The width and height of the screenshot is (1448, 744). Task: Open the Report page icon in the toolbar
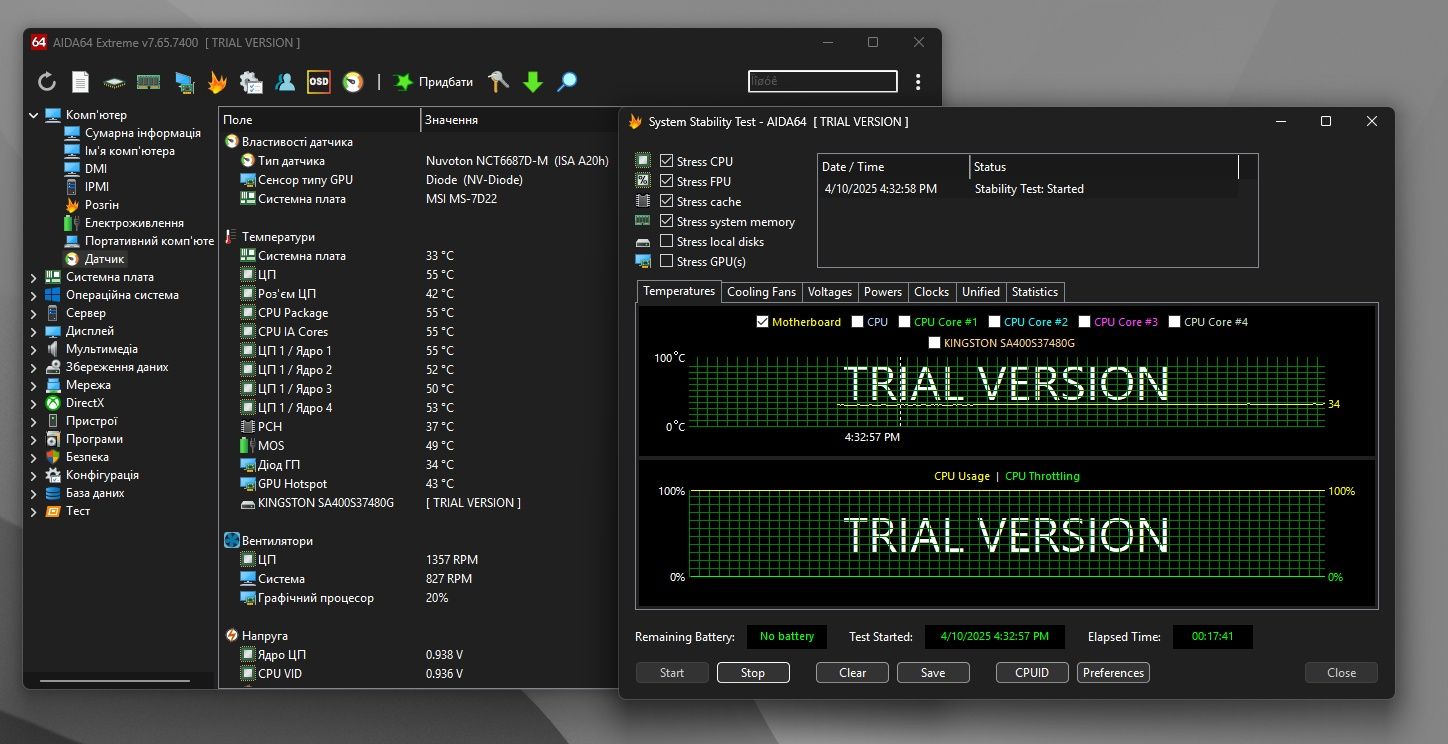tap(80, 82)
